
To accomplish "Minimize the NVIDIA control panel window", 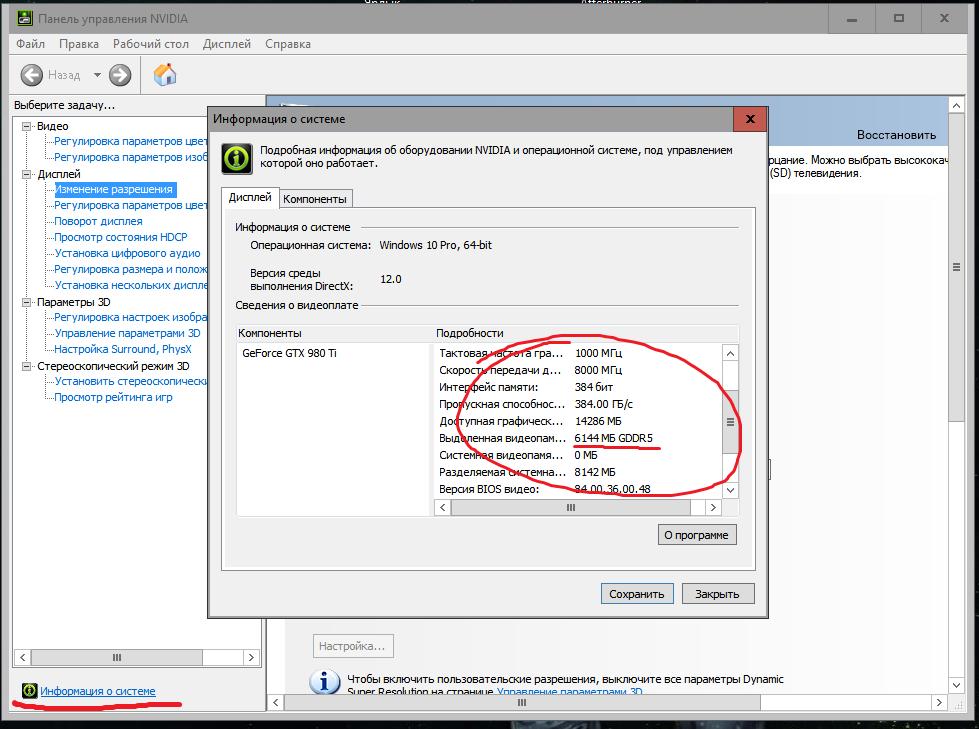I will tap(852, 19).
